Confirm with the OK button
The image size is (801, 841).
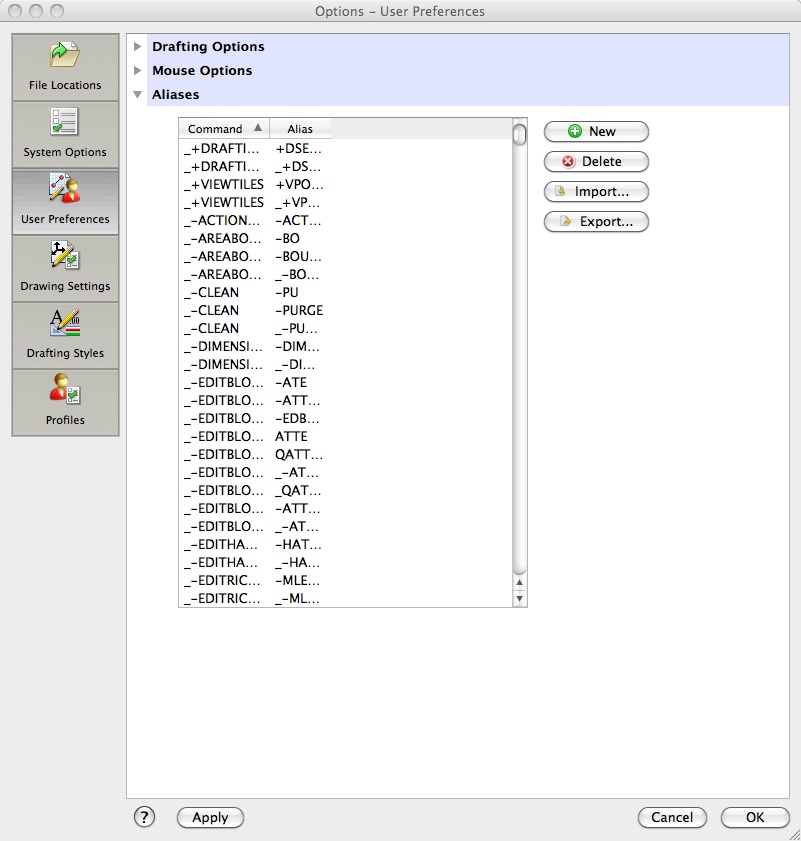[x=755, y=817]
